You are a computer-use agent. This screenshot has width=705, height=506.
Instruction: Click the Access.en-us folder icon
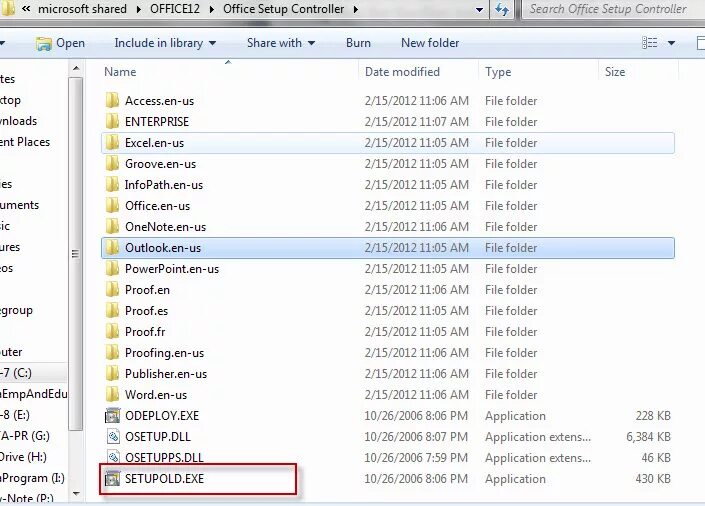pyautogui.click(x=112, y=100)
